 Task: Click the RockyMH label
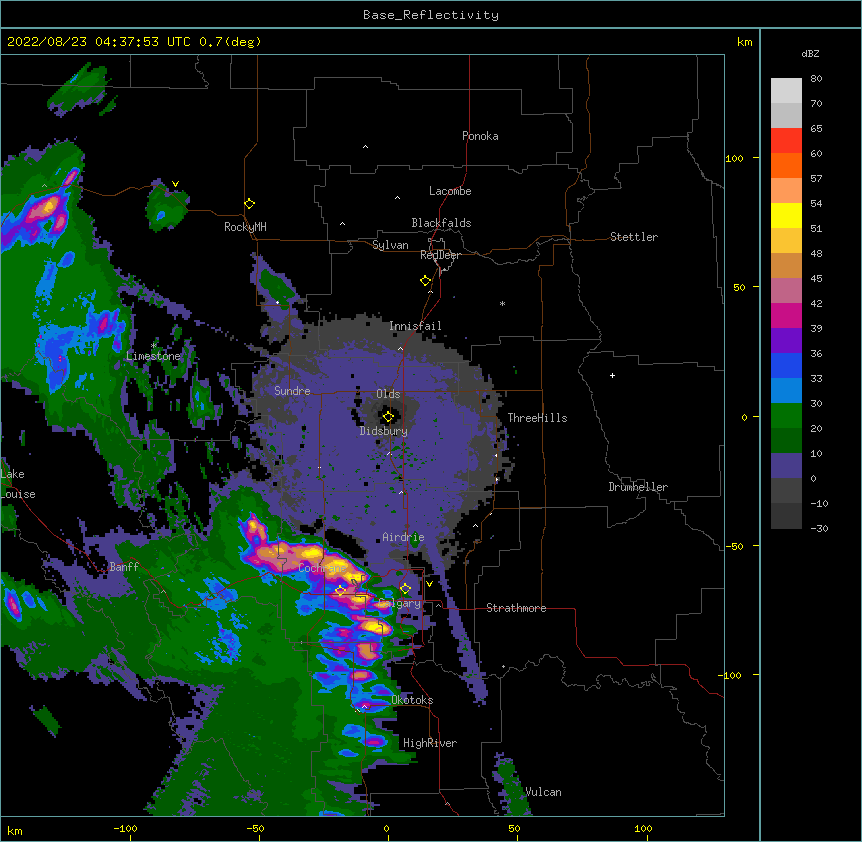coord(245,227)
